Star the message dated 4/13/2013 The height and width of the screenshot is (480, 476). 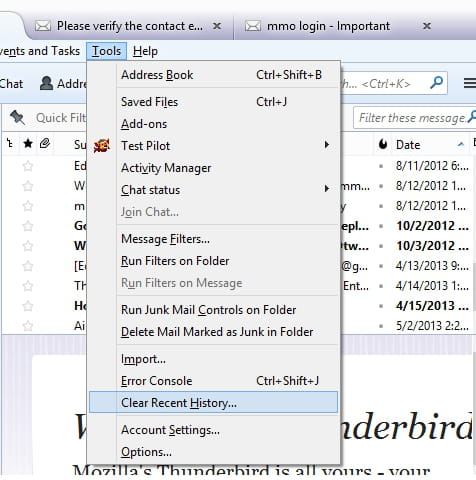click(x=28, y=266)
